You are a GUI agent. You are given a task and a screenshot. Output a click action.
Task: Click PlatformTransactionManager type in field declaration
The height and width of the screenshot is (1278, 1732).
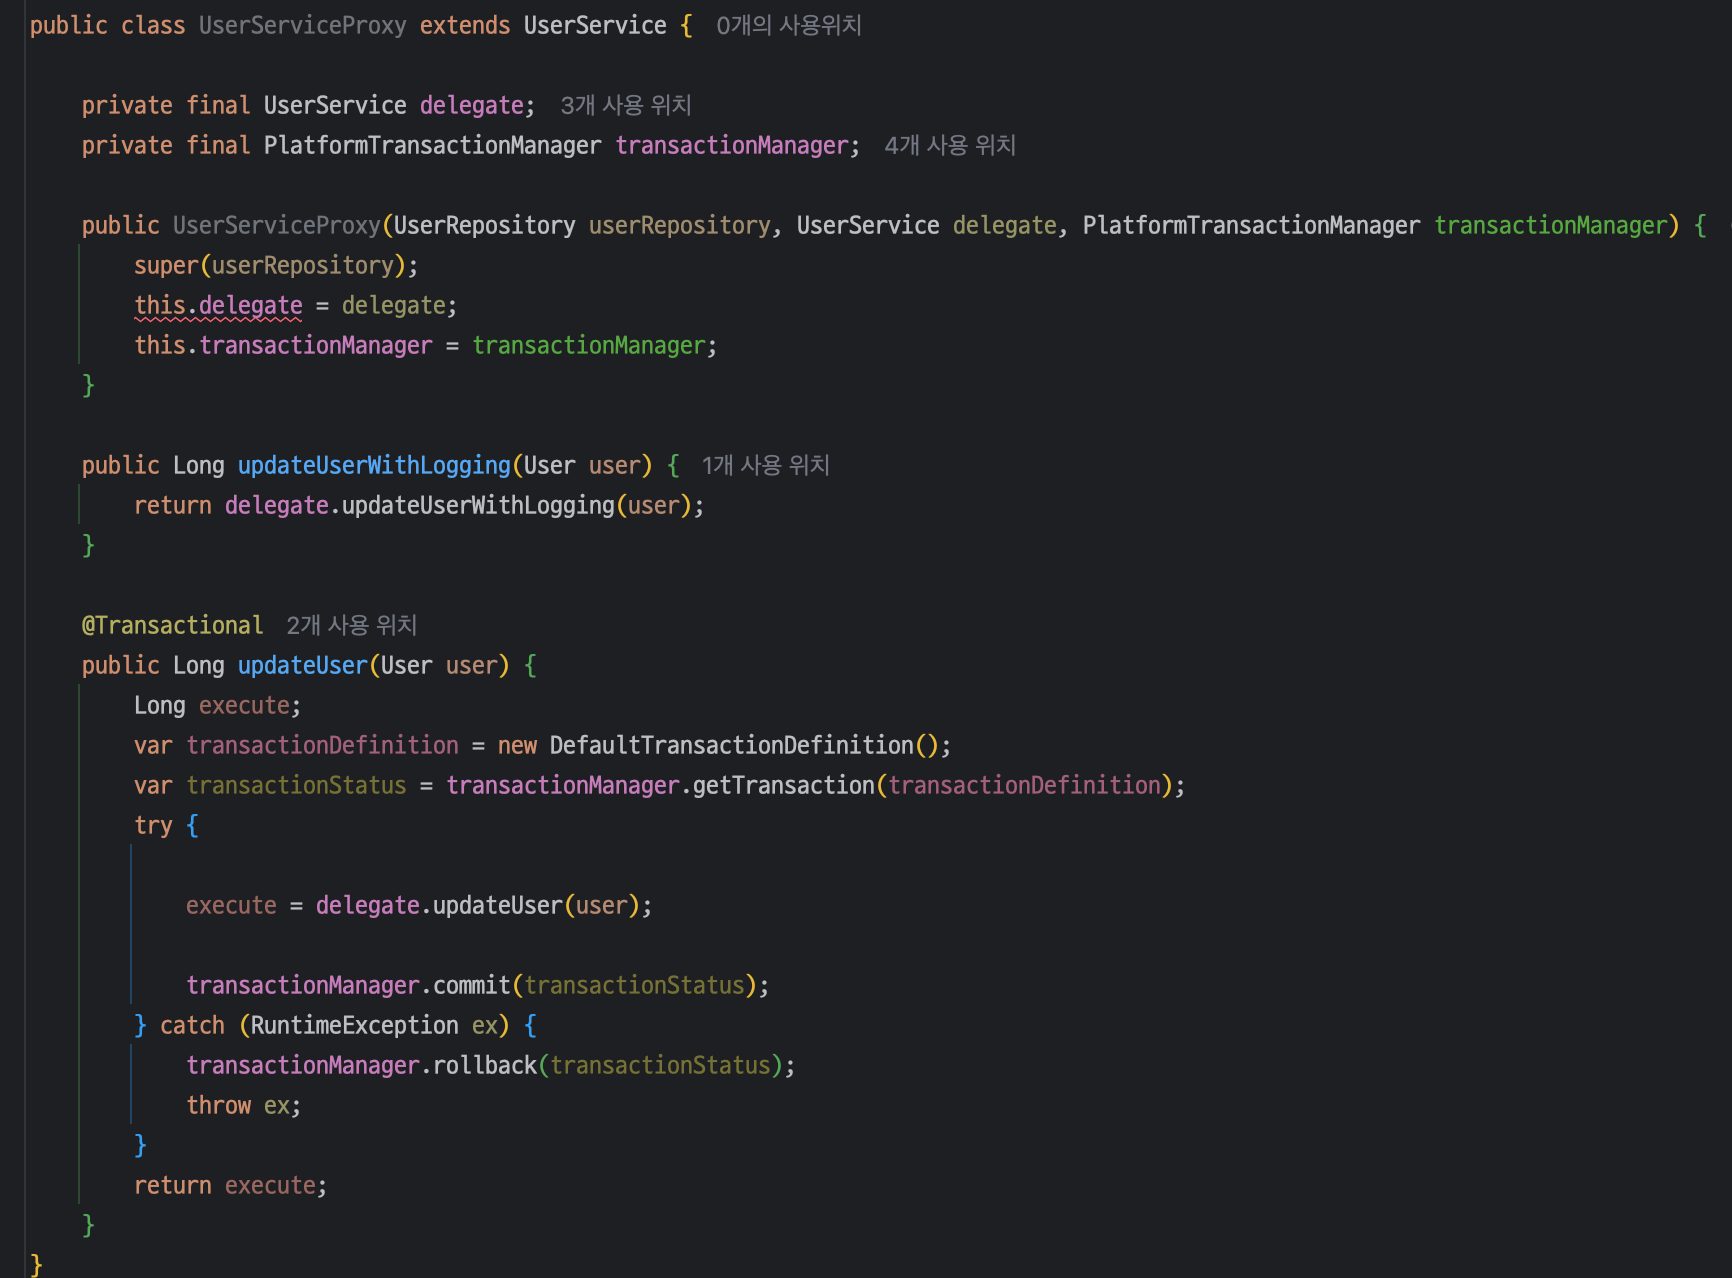pyautogui.click(x=433, y=145)
